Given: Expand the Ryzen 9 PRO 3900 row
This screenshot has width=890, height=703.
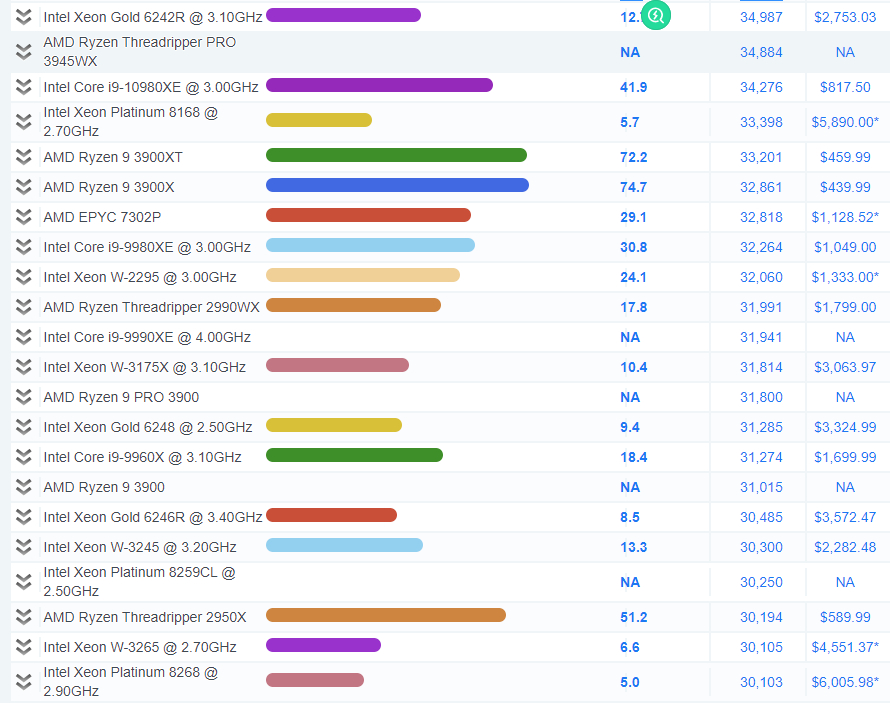Looking at the screenshot, I should point(23,397).
